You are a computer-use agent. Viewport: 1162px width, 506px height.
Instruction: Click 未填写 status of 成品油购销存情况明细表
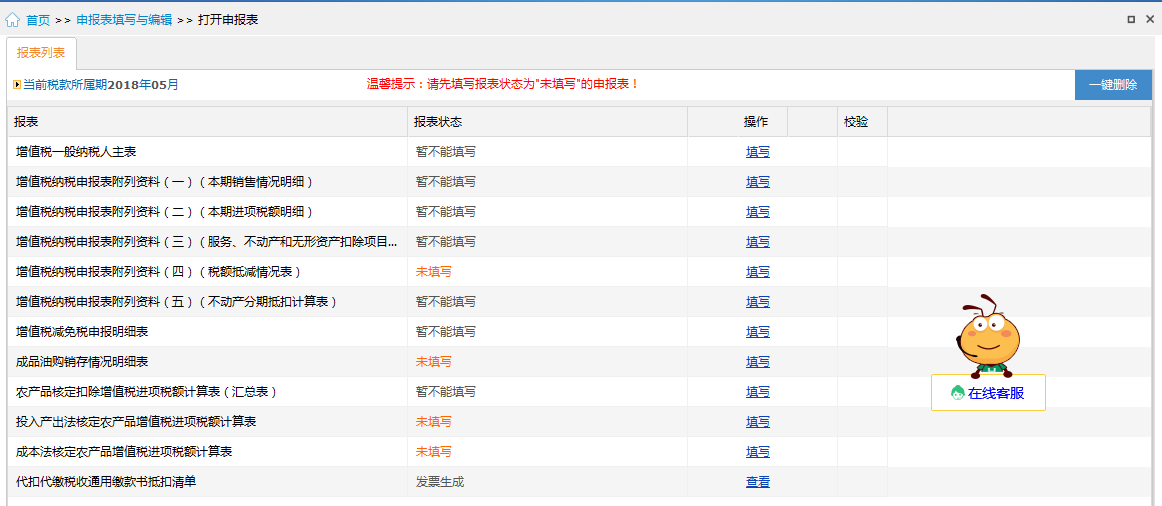point(434,362)
